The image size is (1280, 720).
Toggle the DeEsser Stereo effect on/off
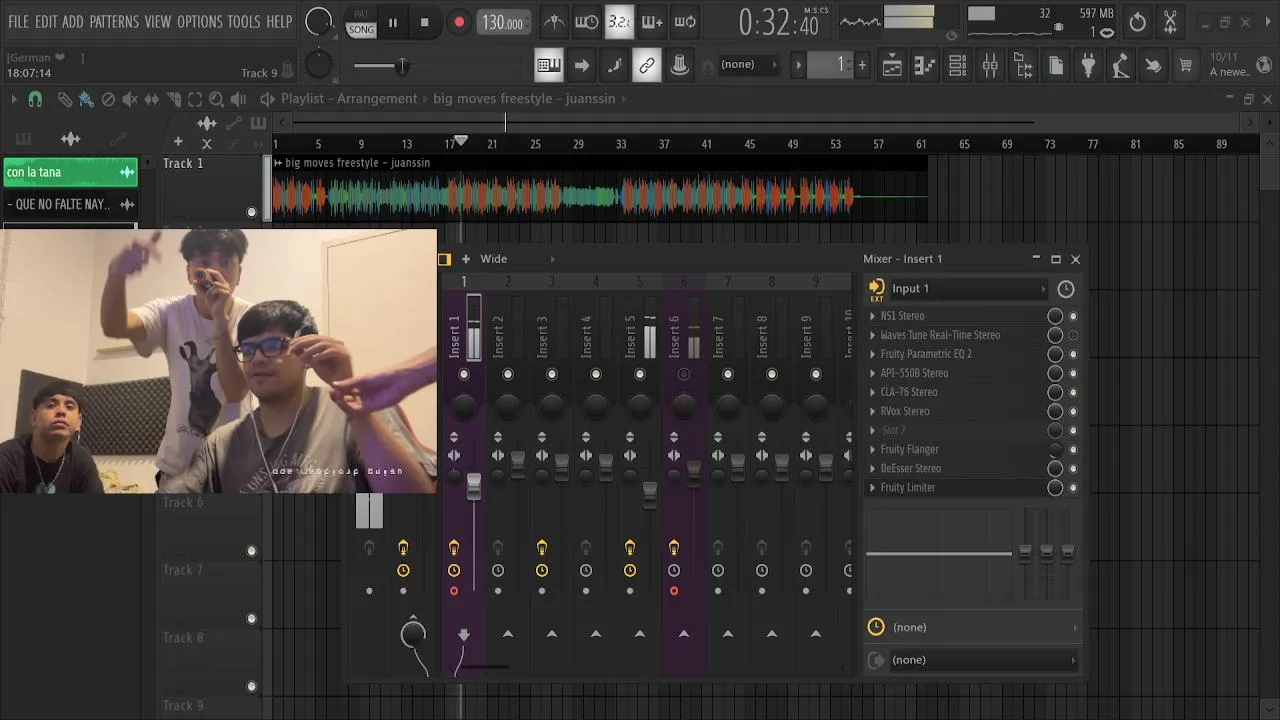[1073, 469]
